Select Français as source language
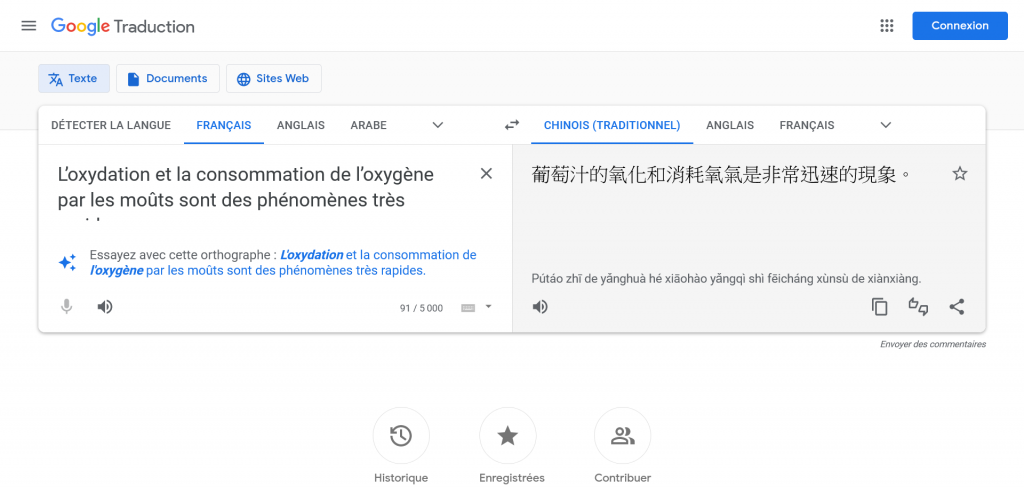The width and height of the screenshot is (1024, 487). point(224,125)
